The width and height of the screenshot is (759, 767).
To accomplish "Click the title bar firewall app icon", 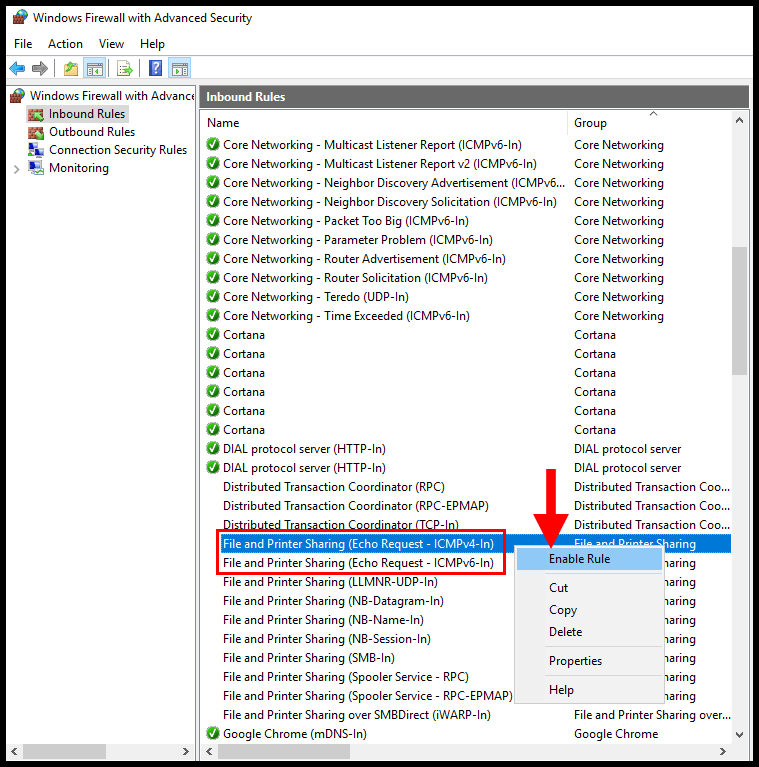I will (x=20, y=18).
